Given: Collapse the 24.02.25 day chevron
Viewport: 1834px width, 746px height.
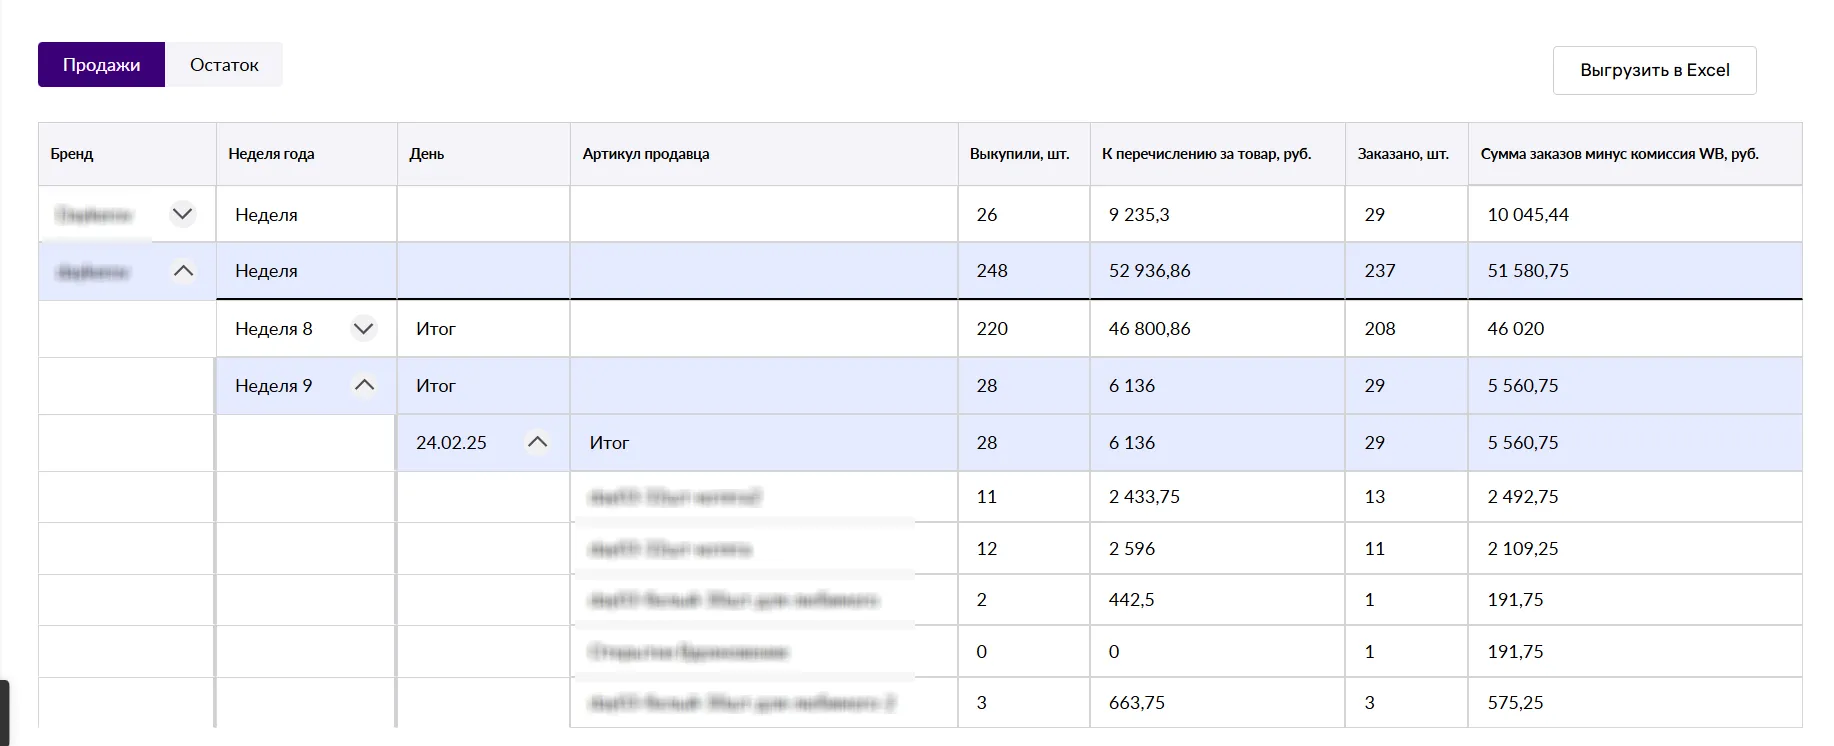Looking at the screenshot, I should click(537, 443).
